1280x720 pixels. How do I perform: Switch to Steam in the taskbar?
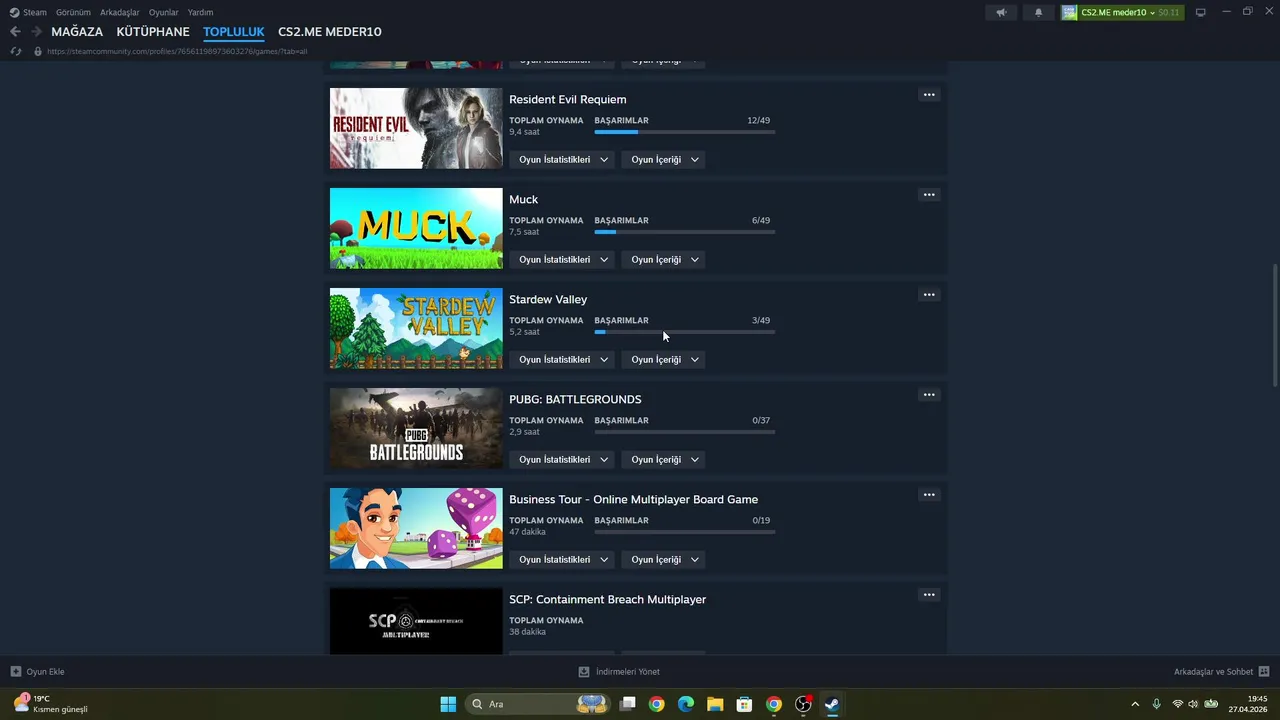click(x=832, y=704)
